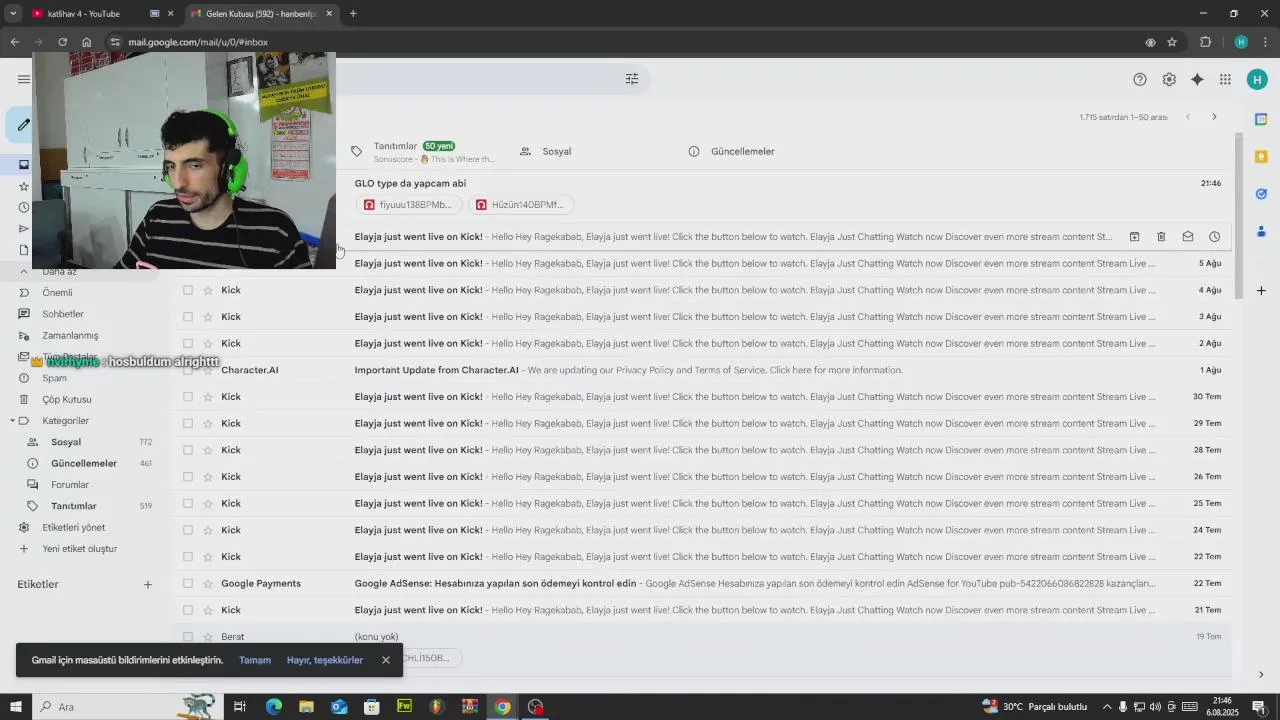
Task: Get add-ons plus icon in side panel
Action: (x=1261, y=291)
